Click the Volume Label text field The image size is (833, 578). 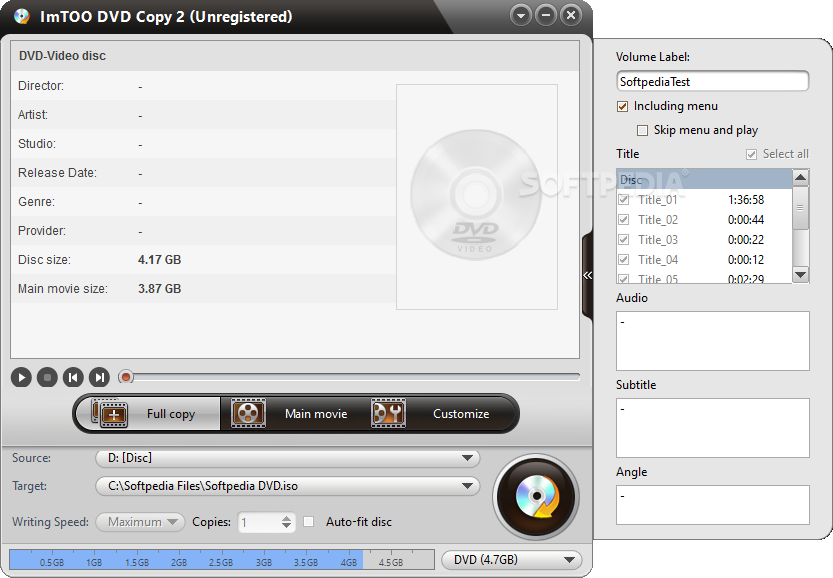tap(712, 81)
